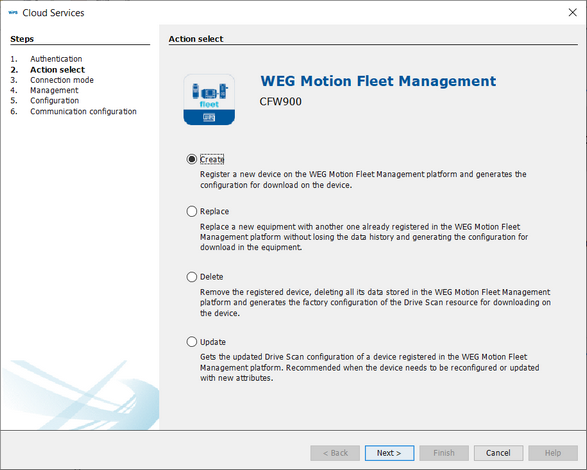Choose the Delete radio option
This screenshot has width=587, height=470.
coord(192,277)
